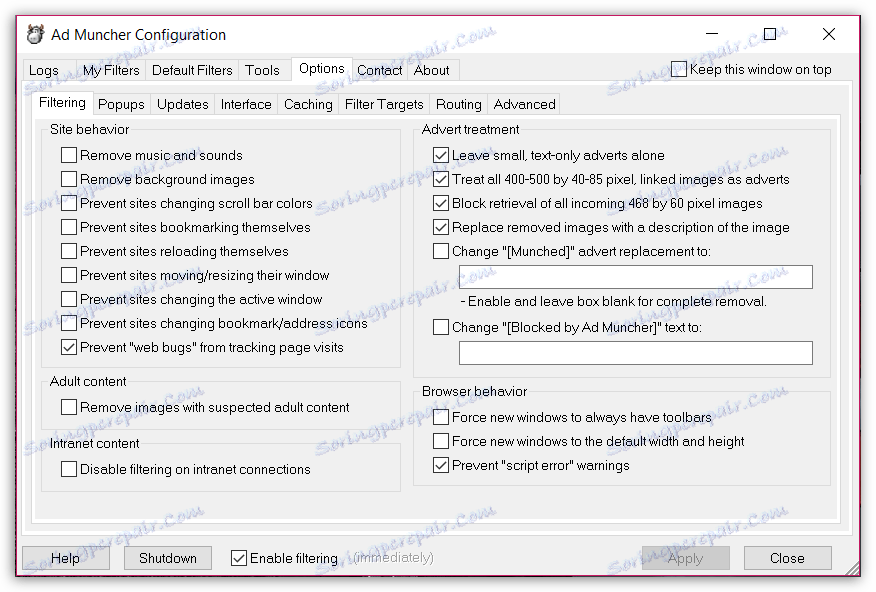Check Disable filtering on intranet connections
The image size is (876, 592).
tap(69, 469)
